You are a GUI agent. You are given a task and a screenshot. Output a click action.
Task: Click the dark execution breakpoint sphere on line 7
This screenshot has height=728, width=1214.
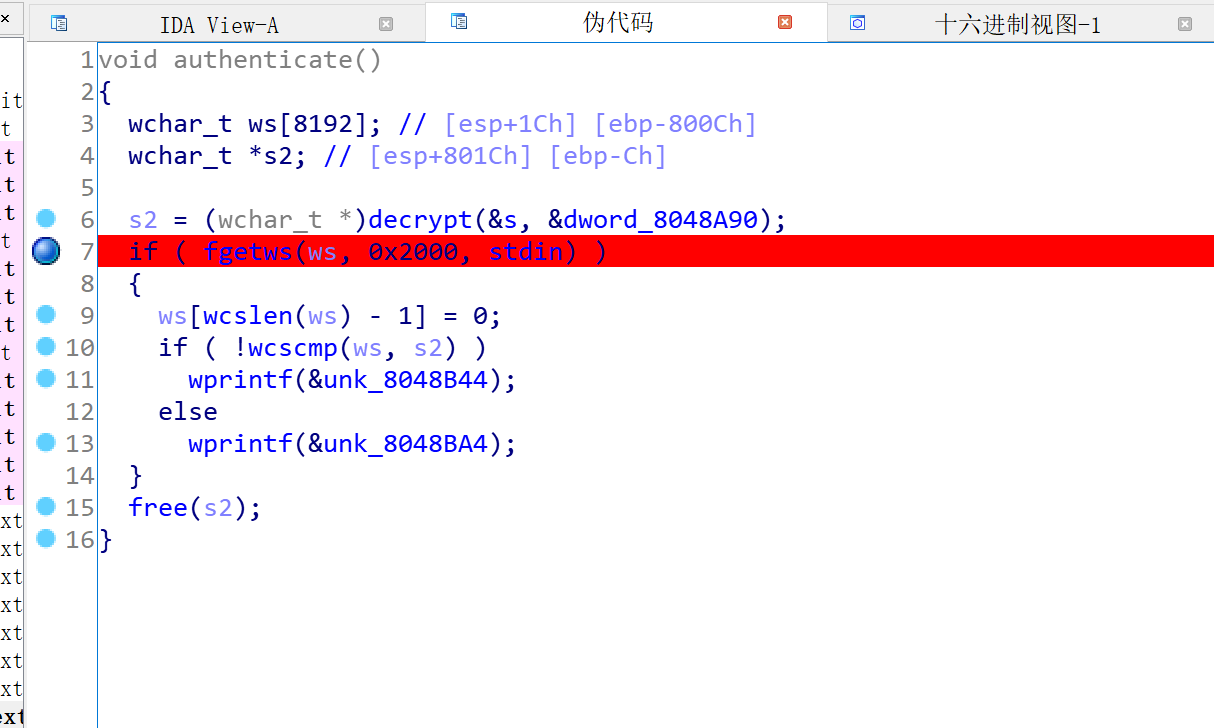[x=46, y=251]
